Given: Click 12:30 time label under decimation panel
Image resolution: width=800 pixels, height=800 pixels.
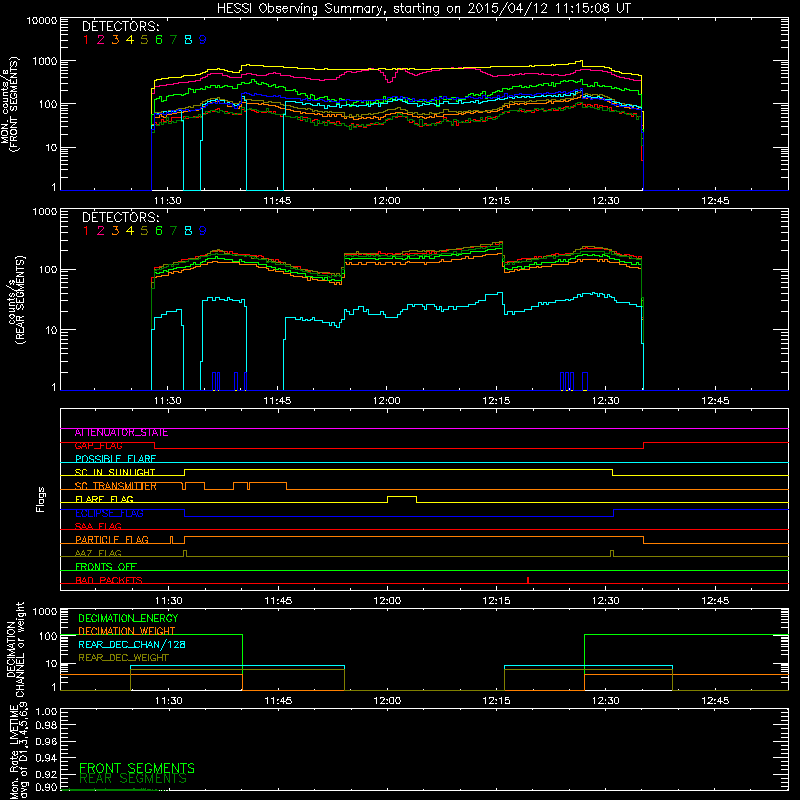Looking at the screenshot, I should coord(606,701).
